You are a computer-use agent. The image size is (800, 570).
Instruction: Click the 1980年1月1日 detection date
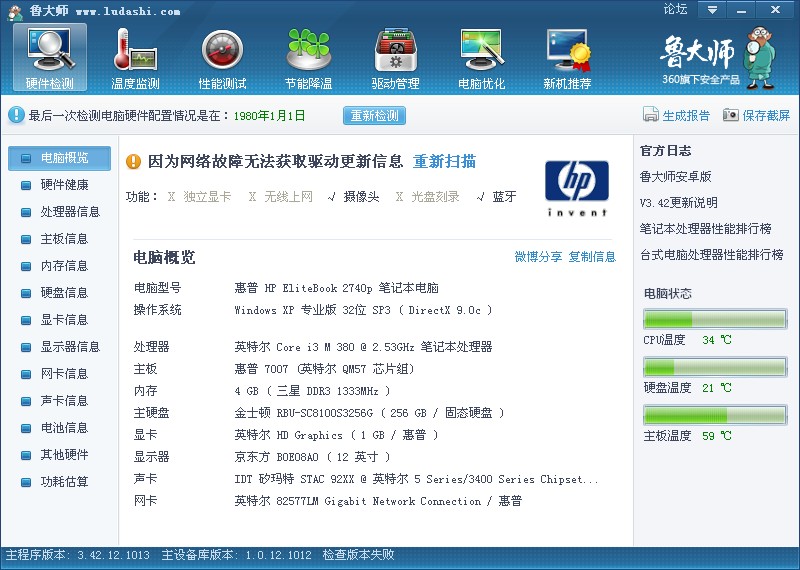[x=269, y=116]
